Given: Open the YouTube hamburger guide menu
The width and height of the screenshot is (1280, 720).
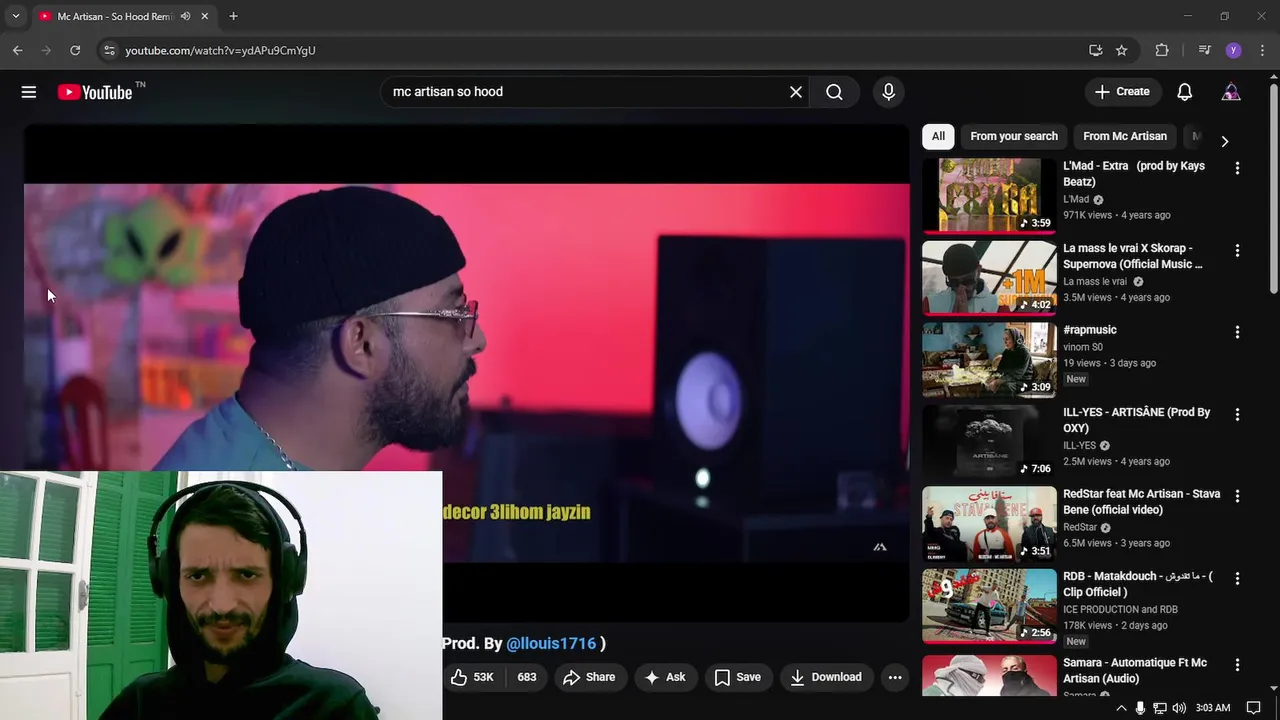Looking at the screenshot, I should [29, 92].
